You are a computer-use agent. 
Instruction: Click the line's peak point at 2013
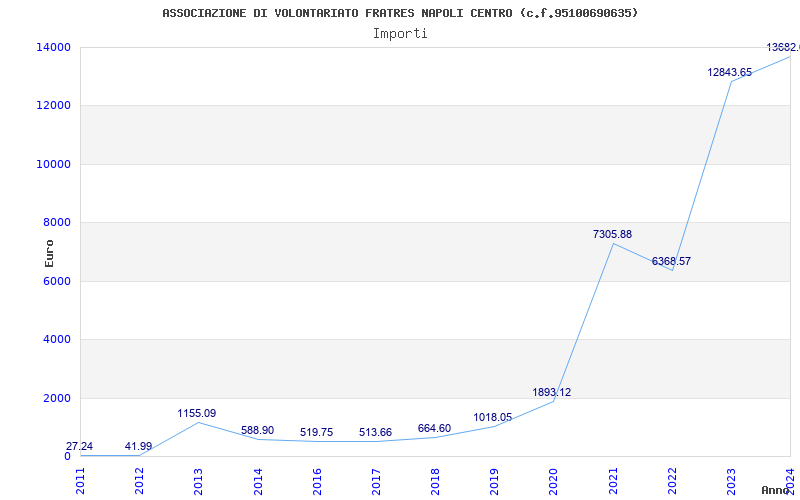tap(198, 422)
